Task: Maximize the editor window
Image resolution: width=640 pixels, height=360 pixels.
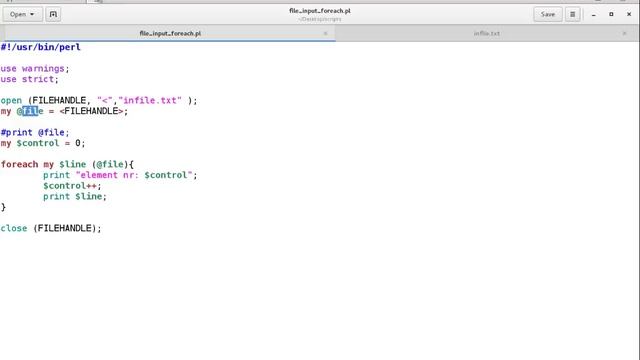Action: point(611,14)
